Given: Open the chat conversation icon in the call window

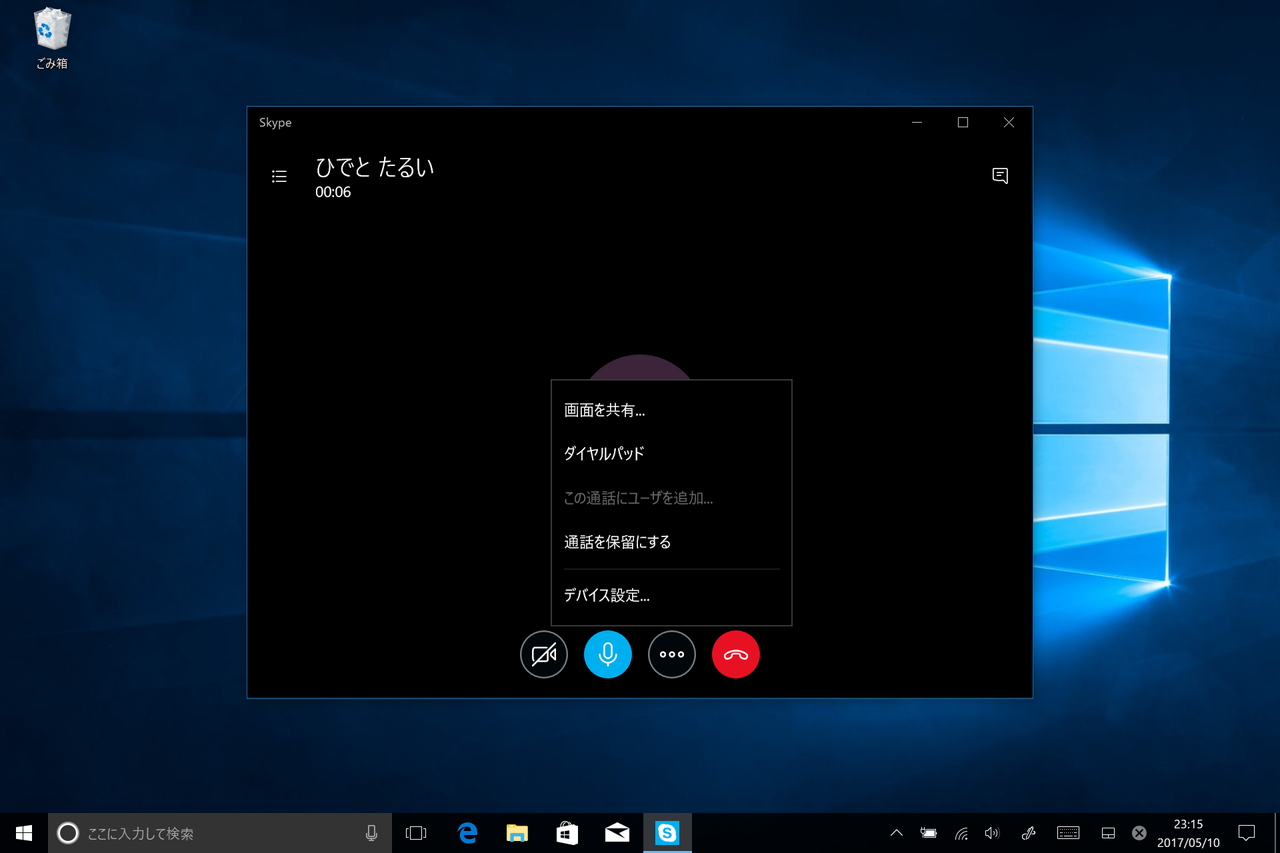Looking at the screenshot, I should tap(999, 175).
